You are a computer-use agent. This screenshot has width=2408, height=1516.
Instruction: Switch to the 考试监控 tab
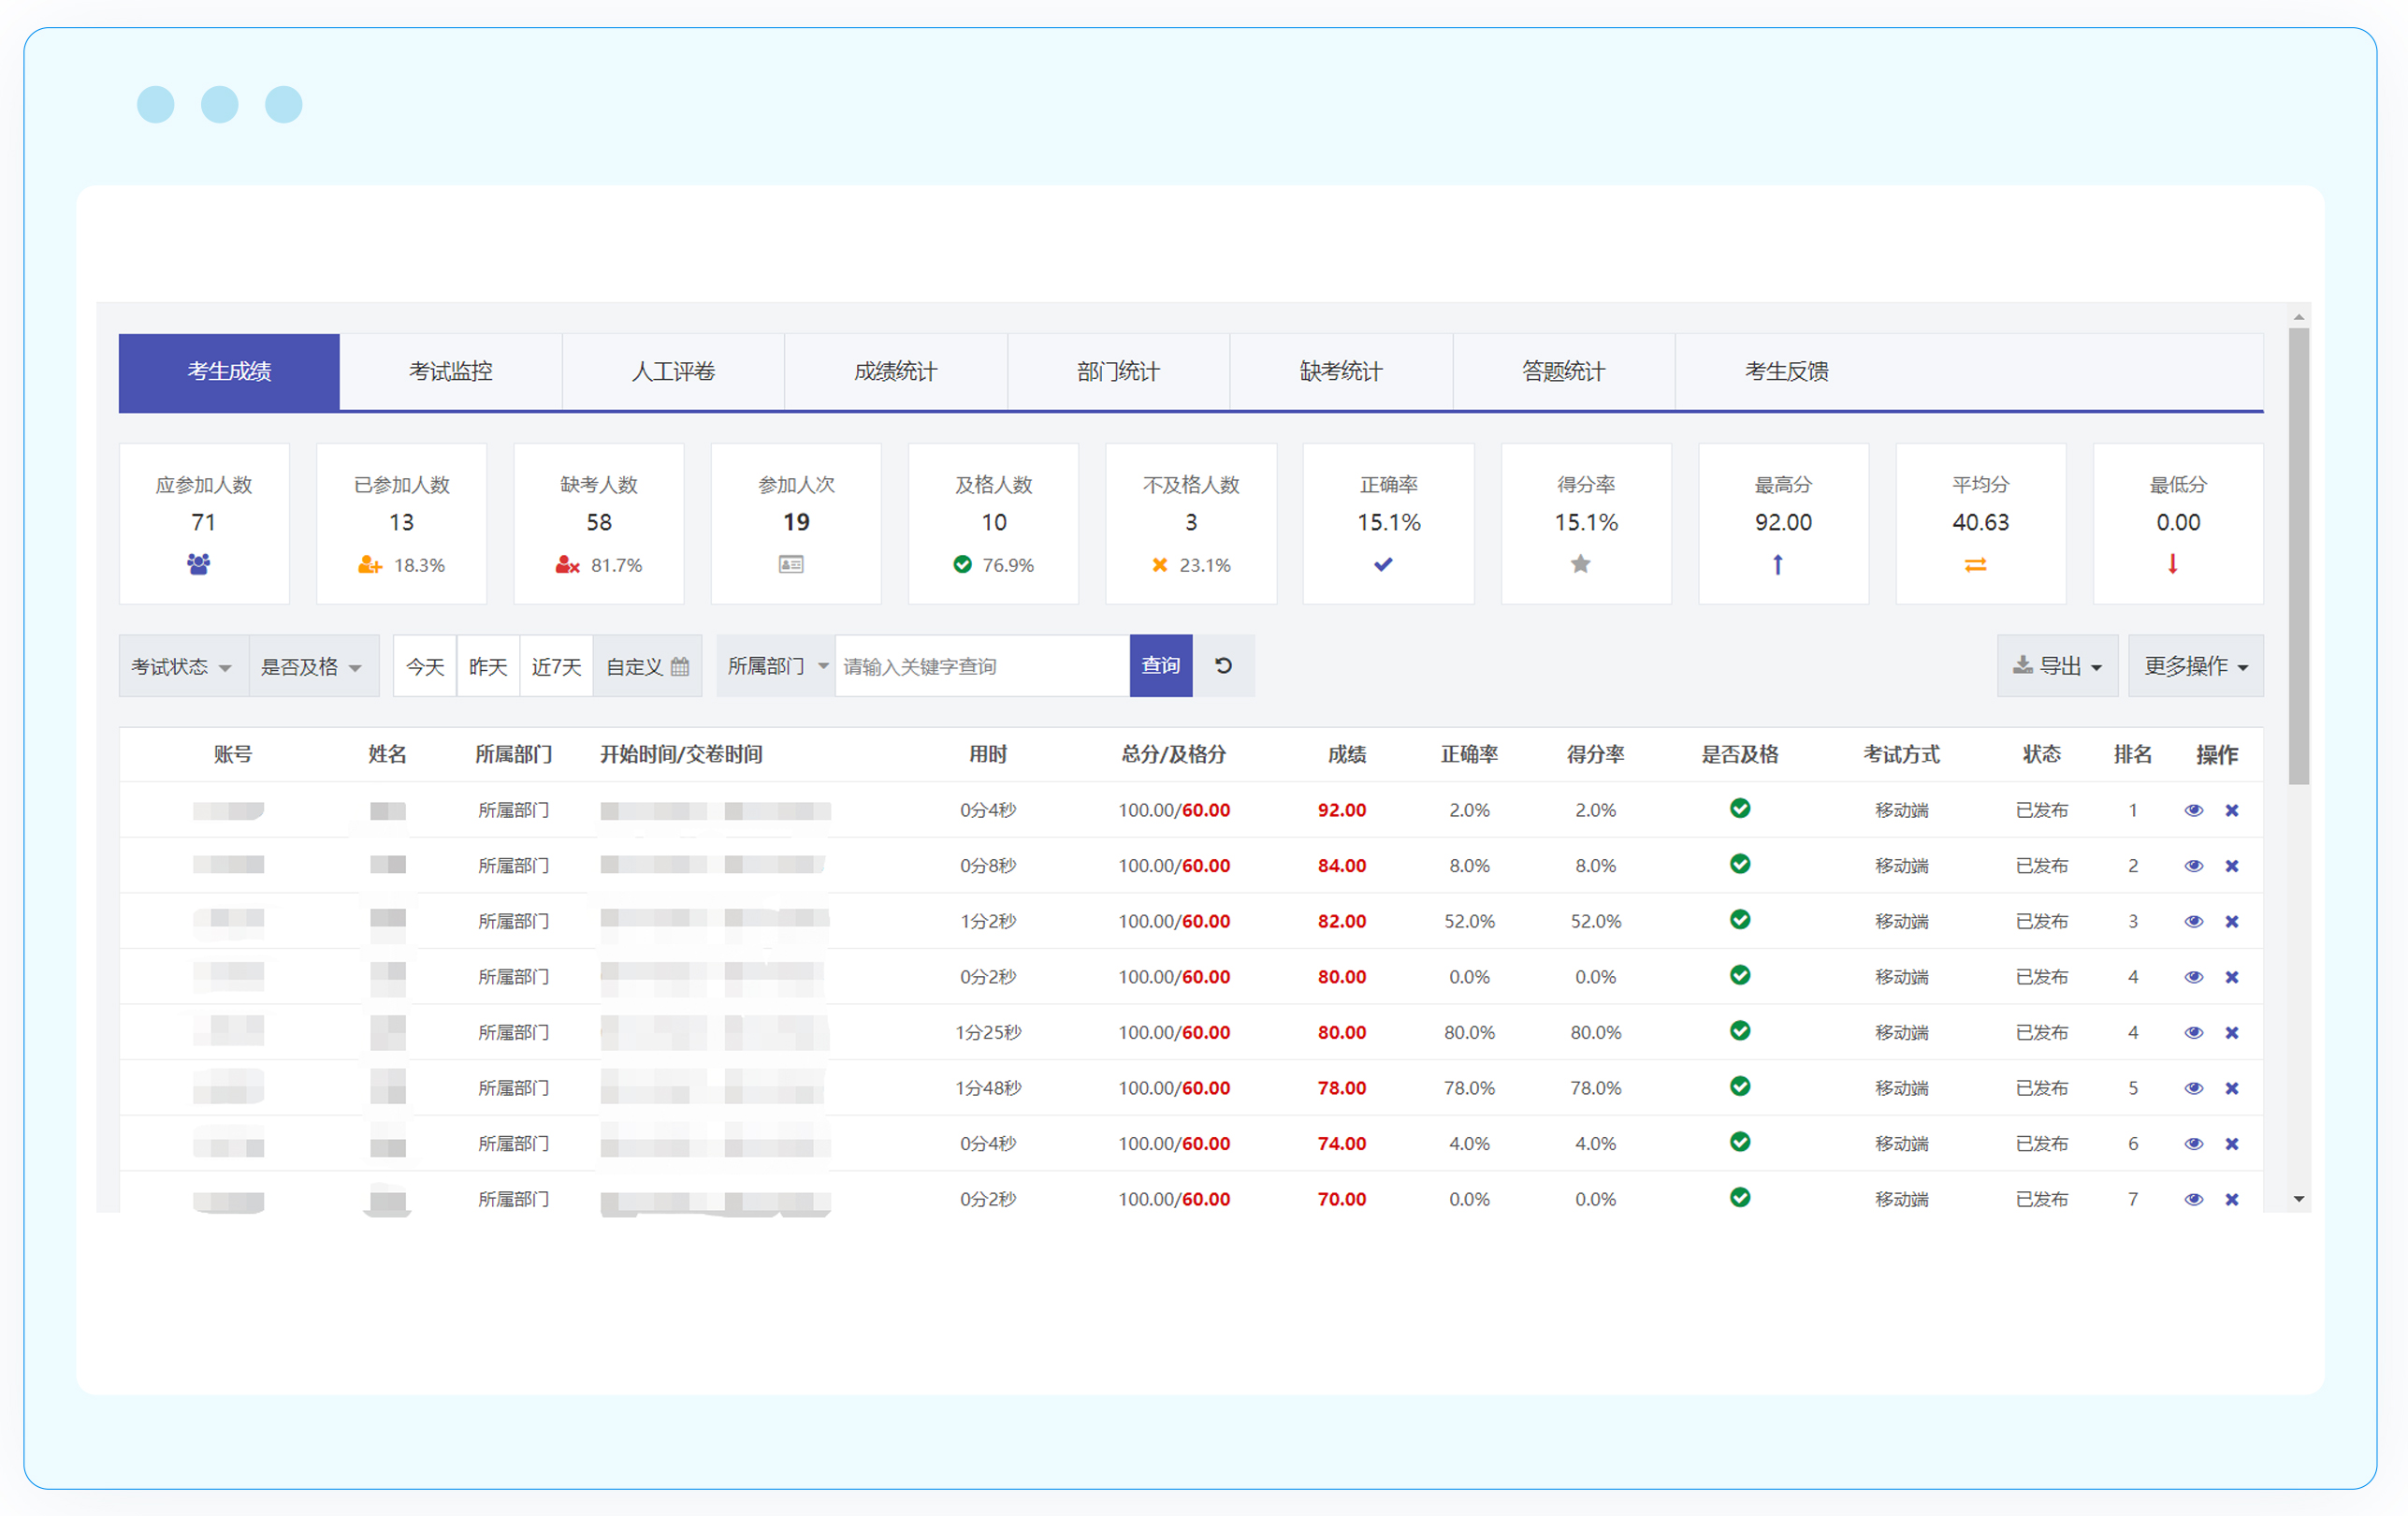click(x=450, y=372)
